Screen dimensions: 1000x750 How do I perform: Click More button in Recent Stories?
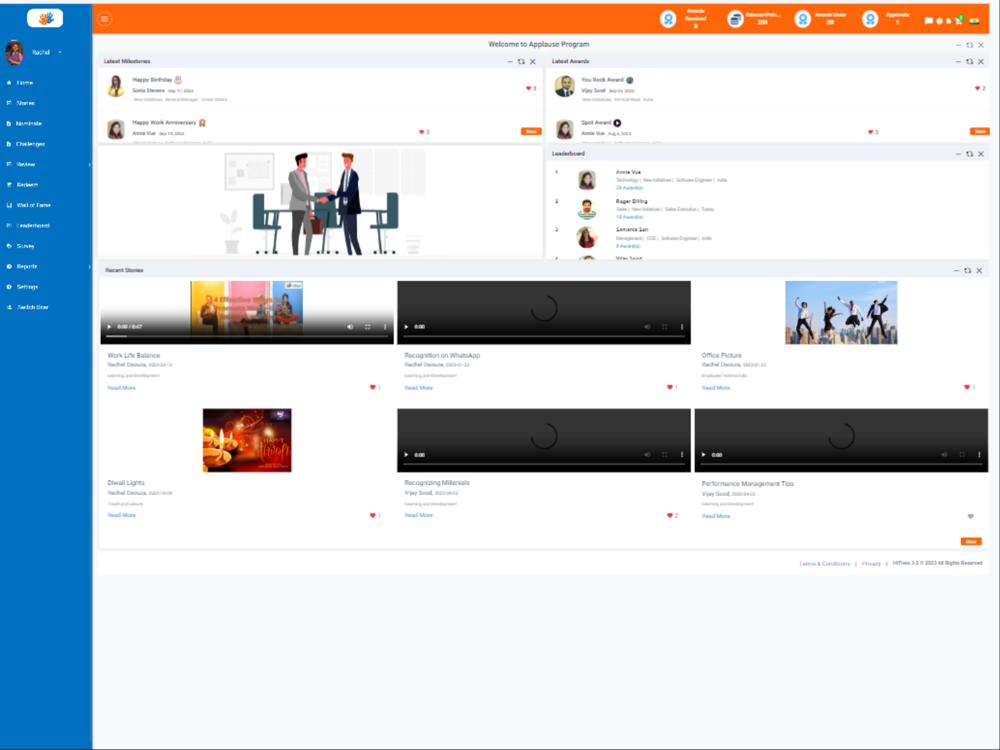pyautogui.click(x=971, y=541)
